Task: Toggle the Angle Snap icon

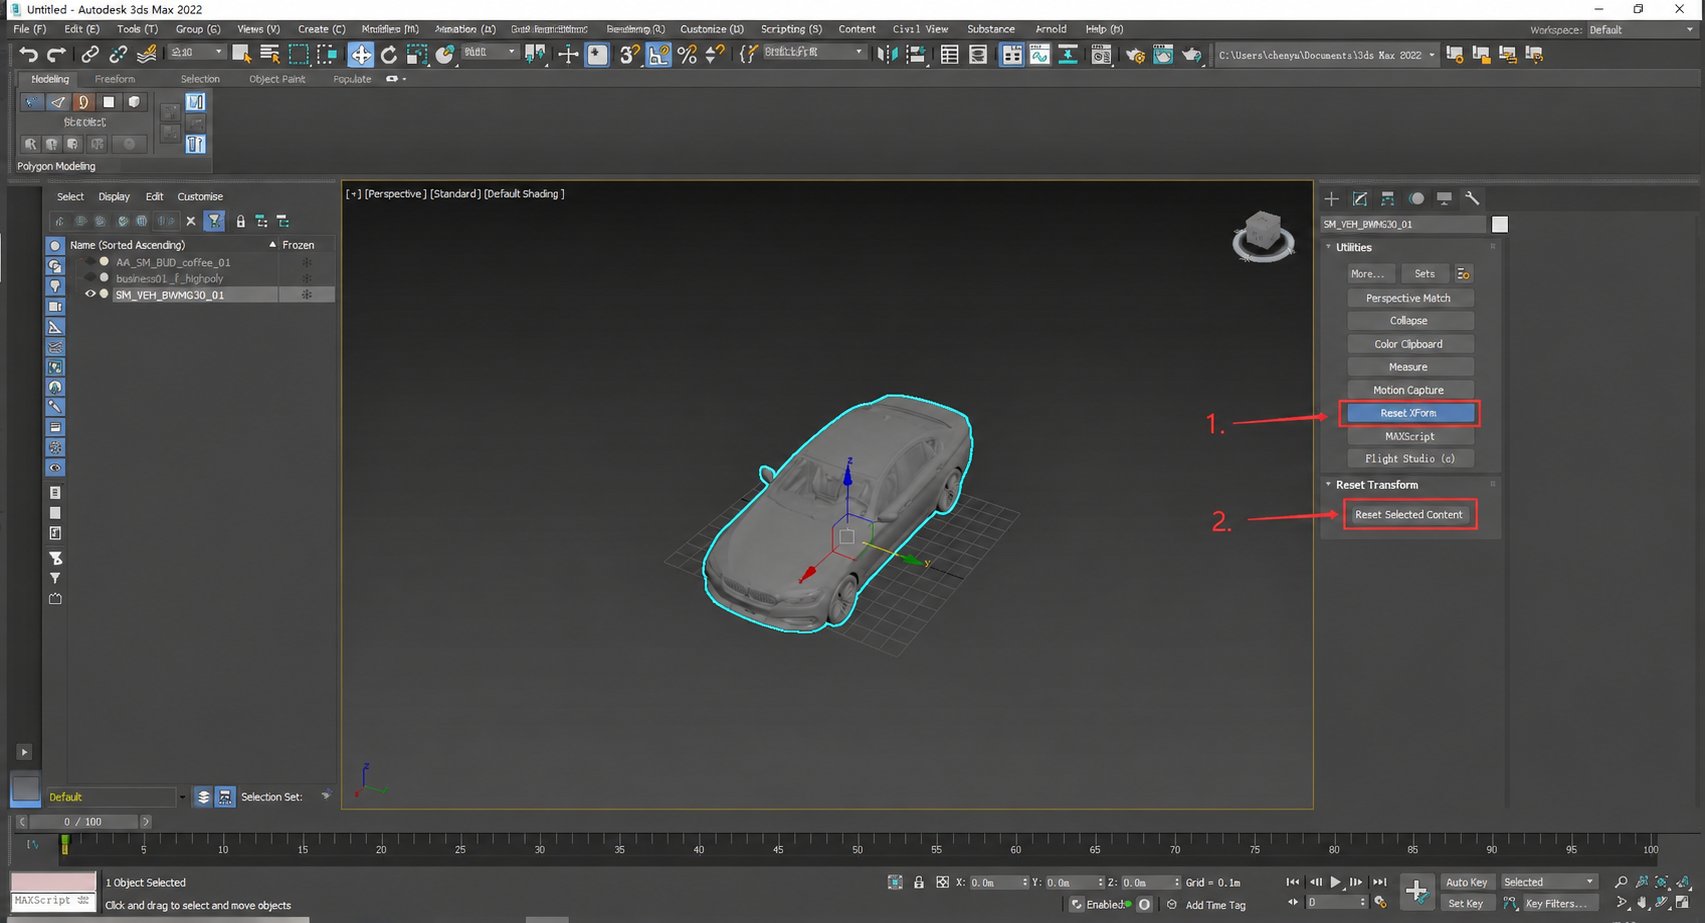Action: pyautogui.click(x=658, y=54)
